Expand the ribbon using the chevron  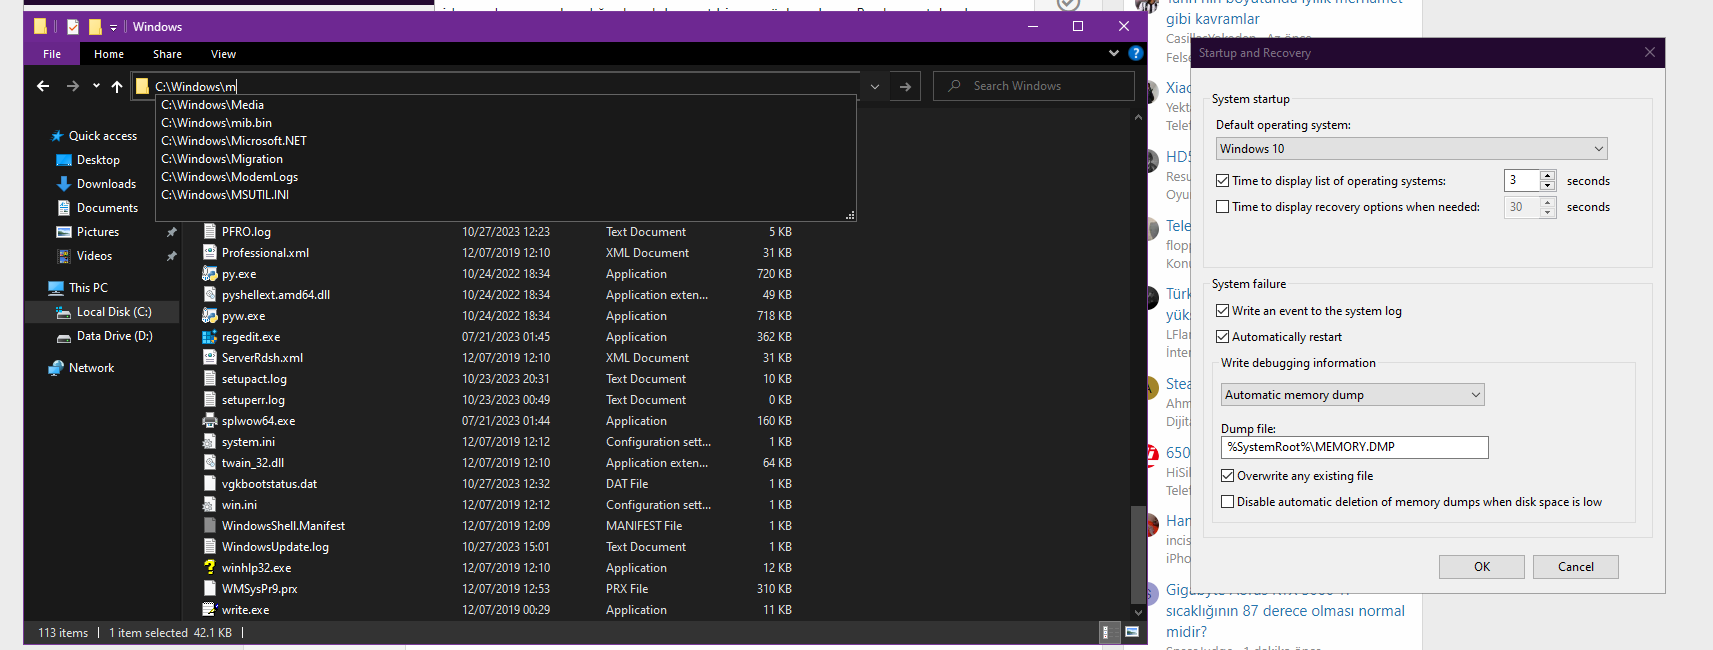(x=1114, y=53)
